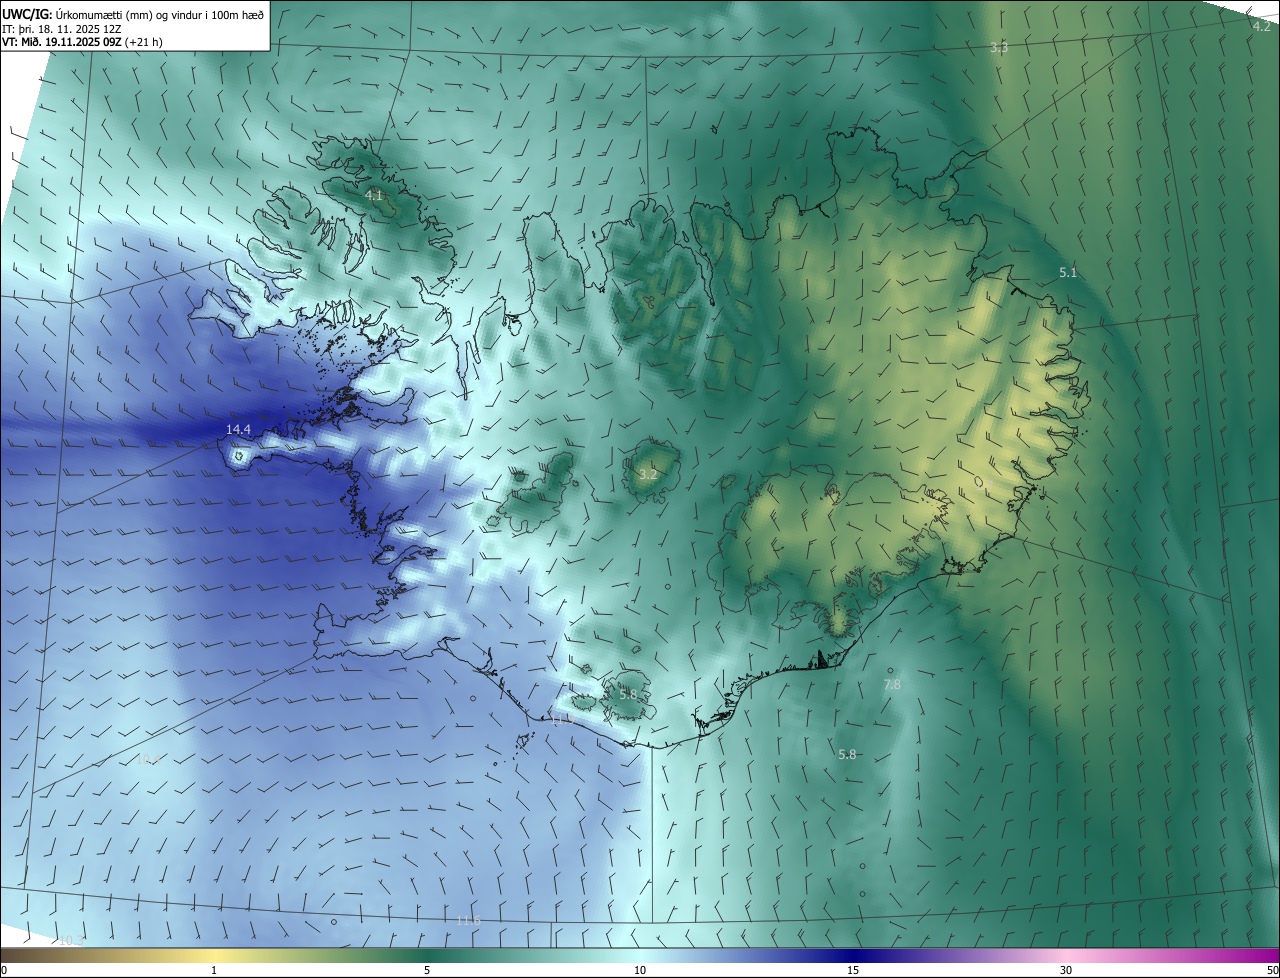Click the 7.8 value off the south coast
1280x978 pixels.
point(892,685)
